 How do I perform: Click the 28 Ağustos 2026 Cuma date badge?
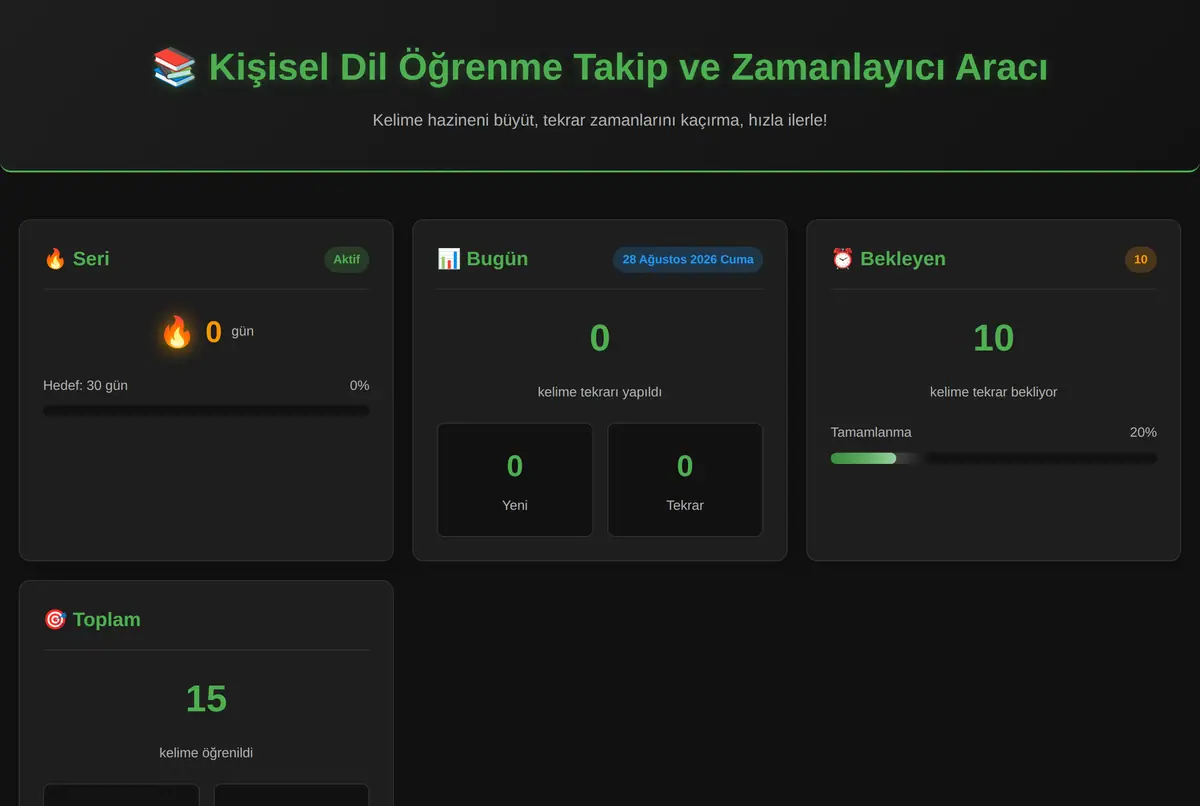[x=688, y=260]
